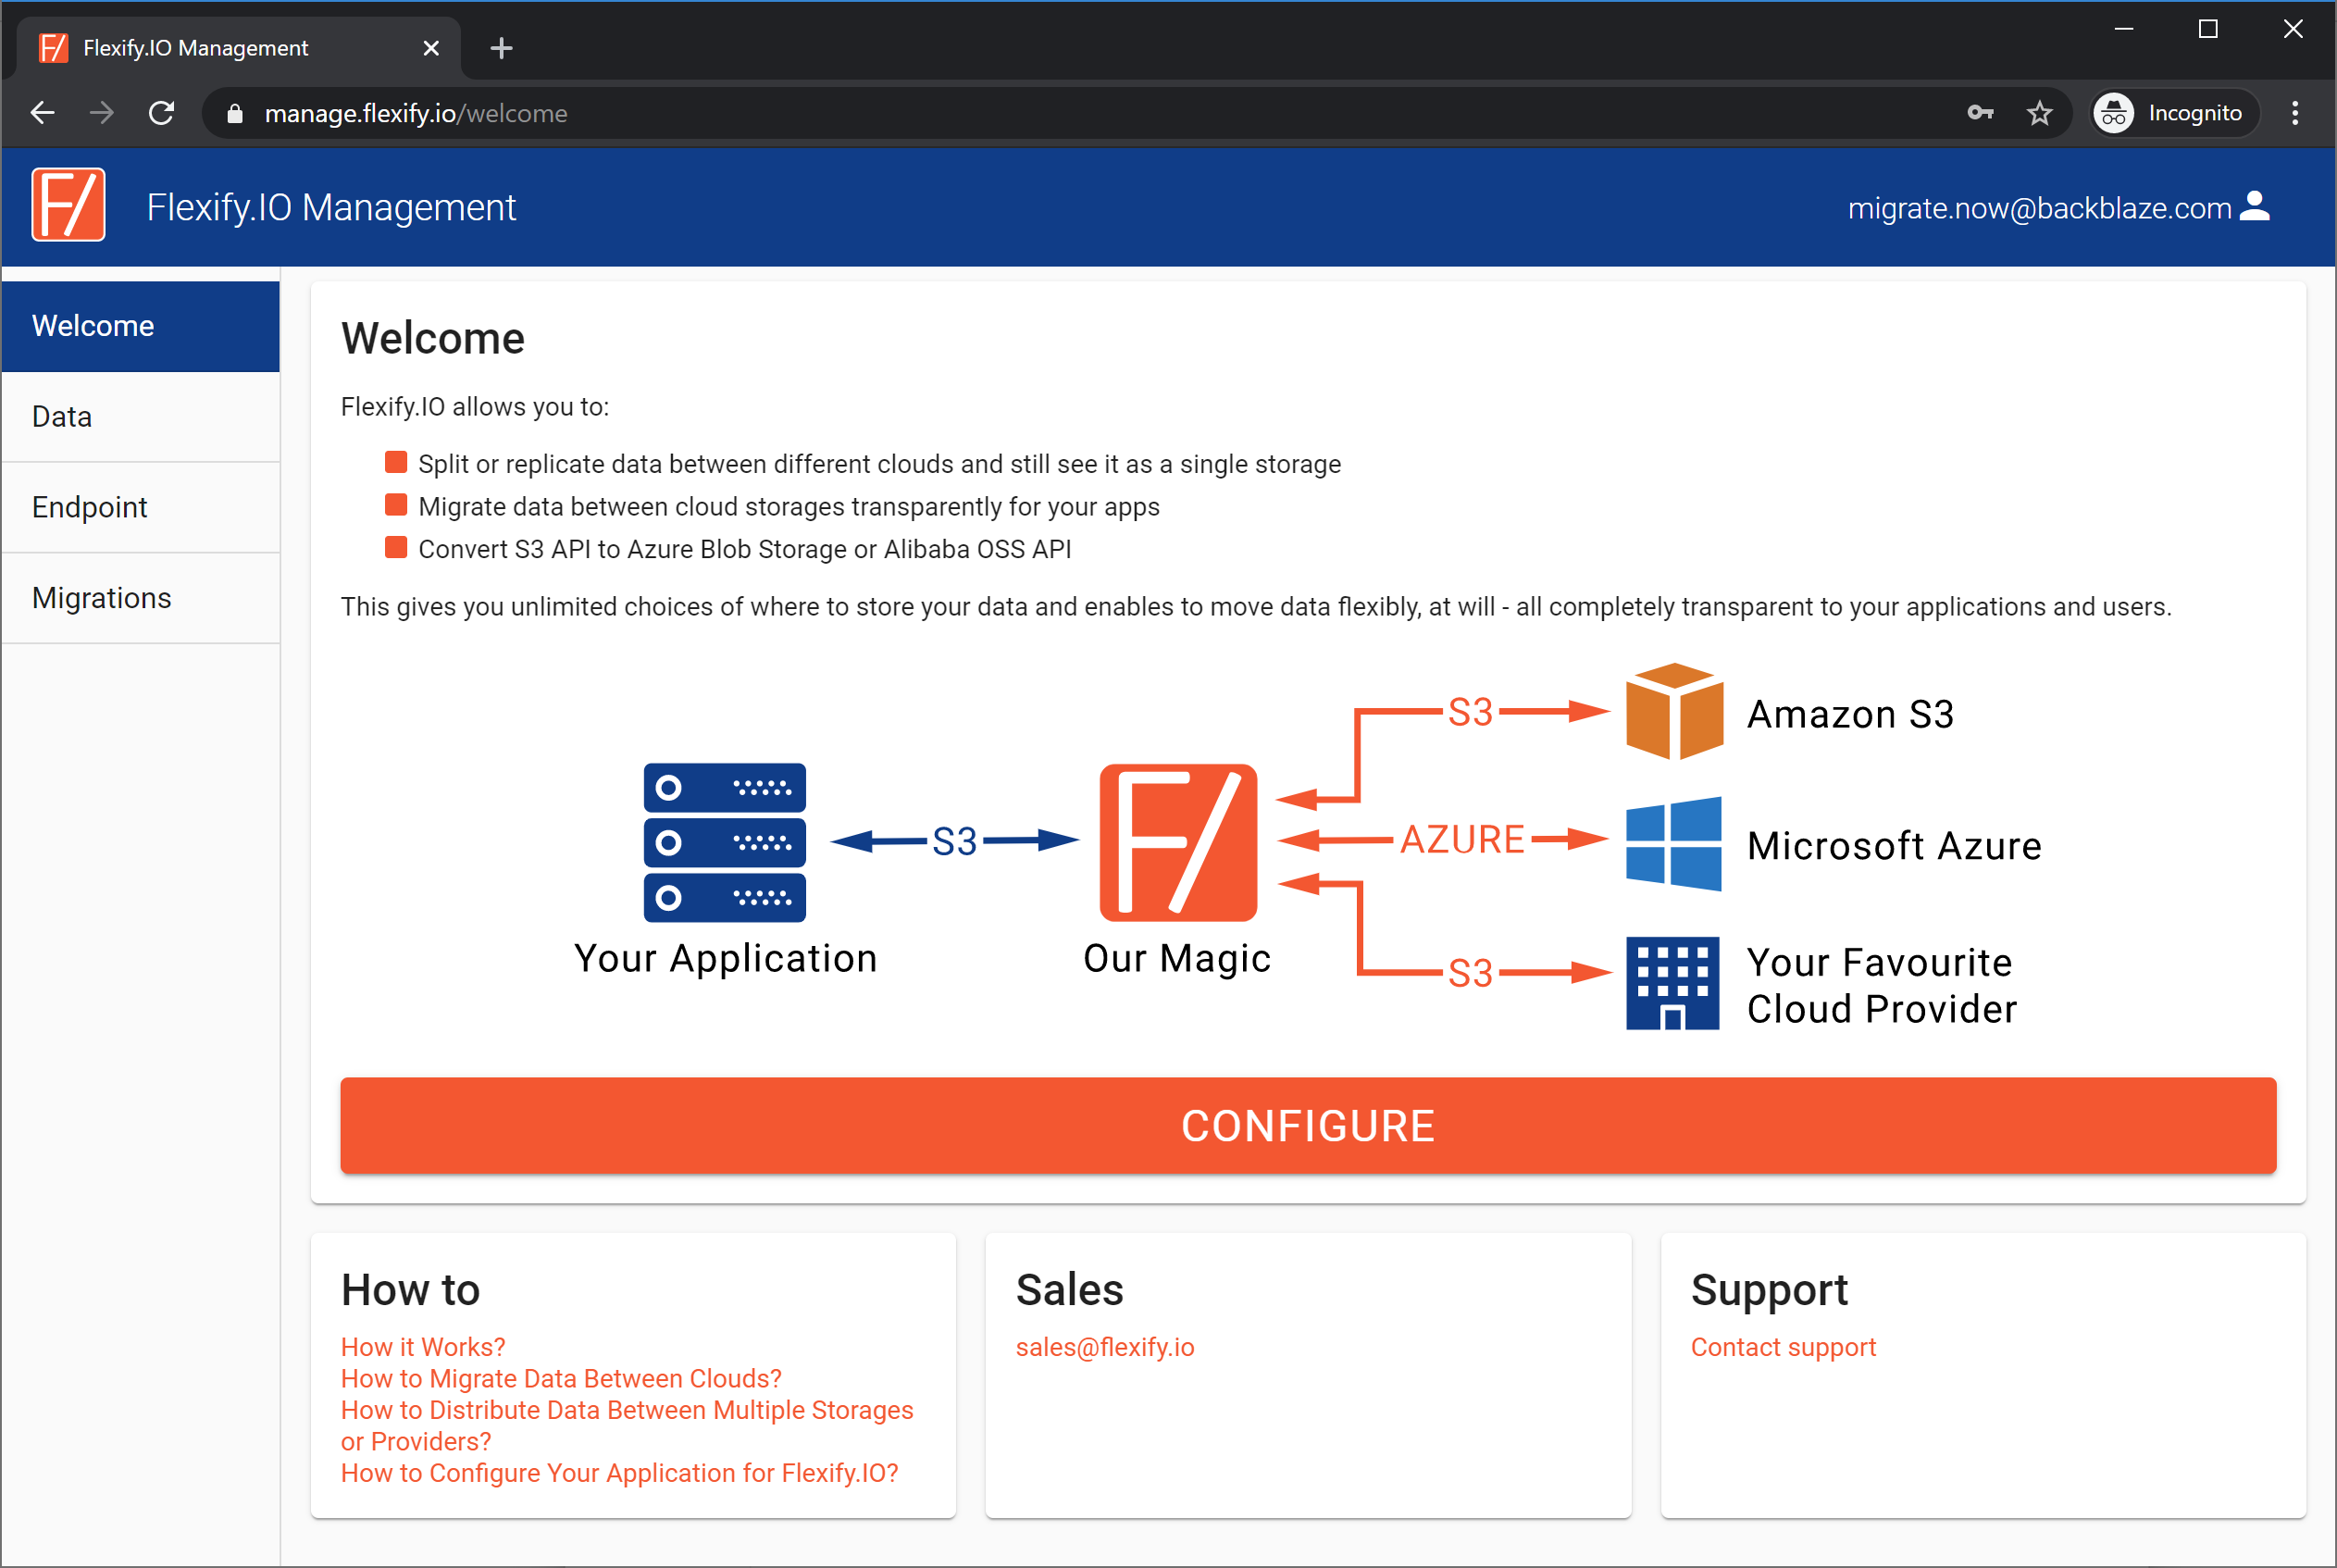Viewport: 2337px width, 1568px height.
Task: View site info via the lock icon
Action: point(235,114)
